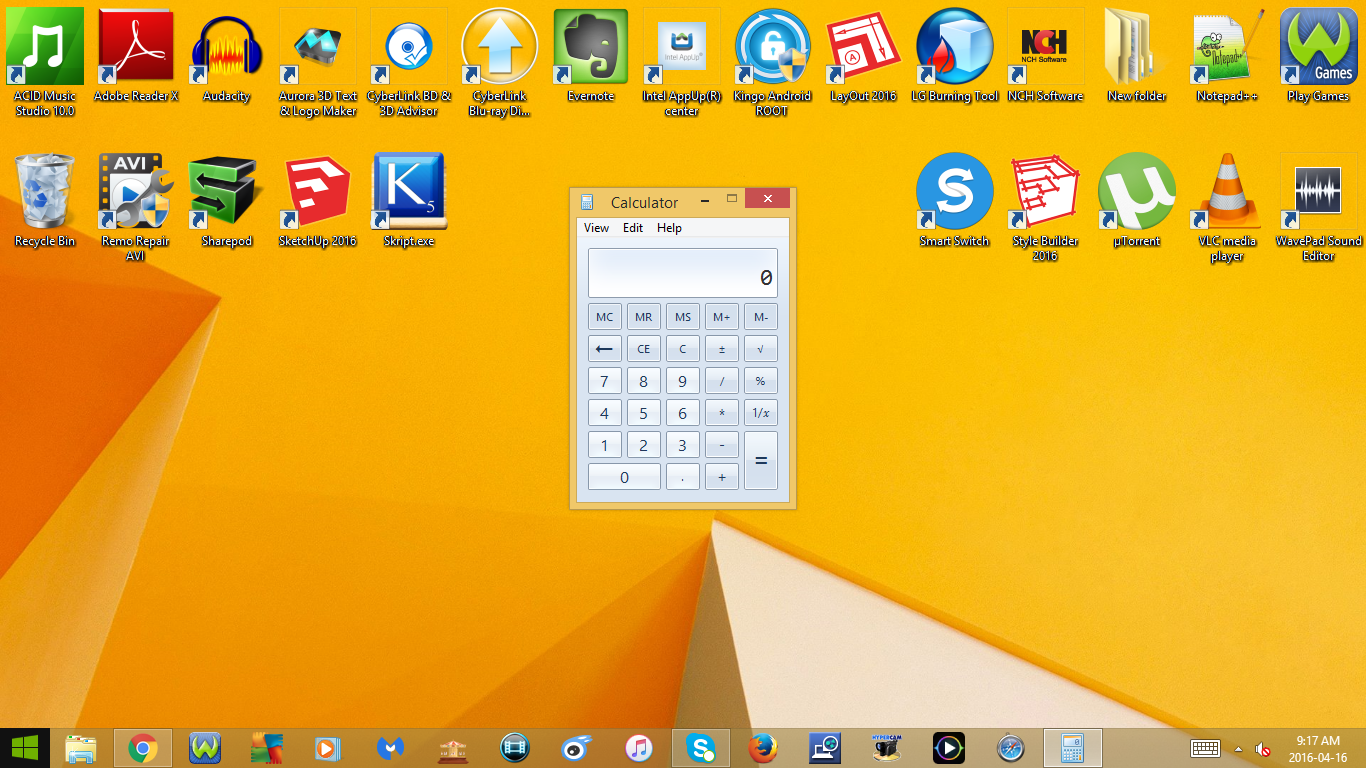Click the MR memory recall button
This screenshot has width=1366, height=768.
(643, 317)
